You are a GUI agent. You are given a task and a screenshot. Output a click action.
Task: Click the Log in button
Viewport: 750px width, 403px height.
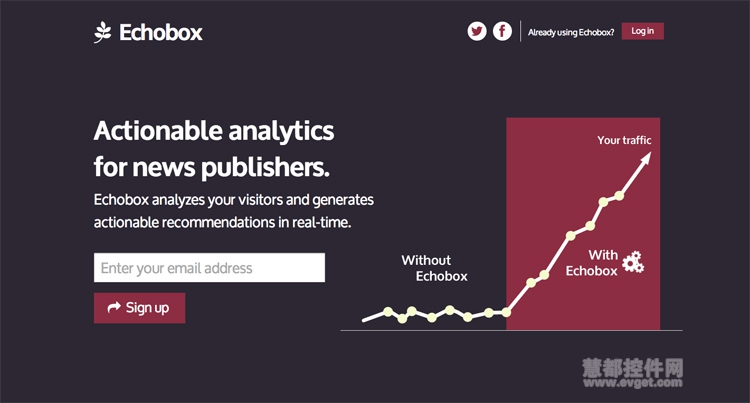coord(642,31)
